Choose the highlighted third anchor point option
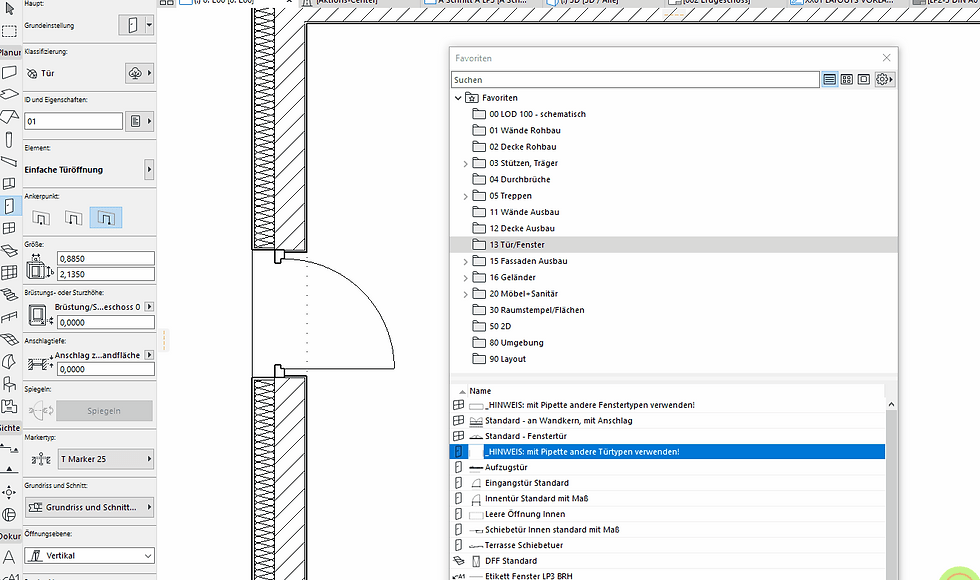 pos(106,218)
